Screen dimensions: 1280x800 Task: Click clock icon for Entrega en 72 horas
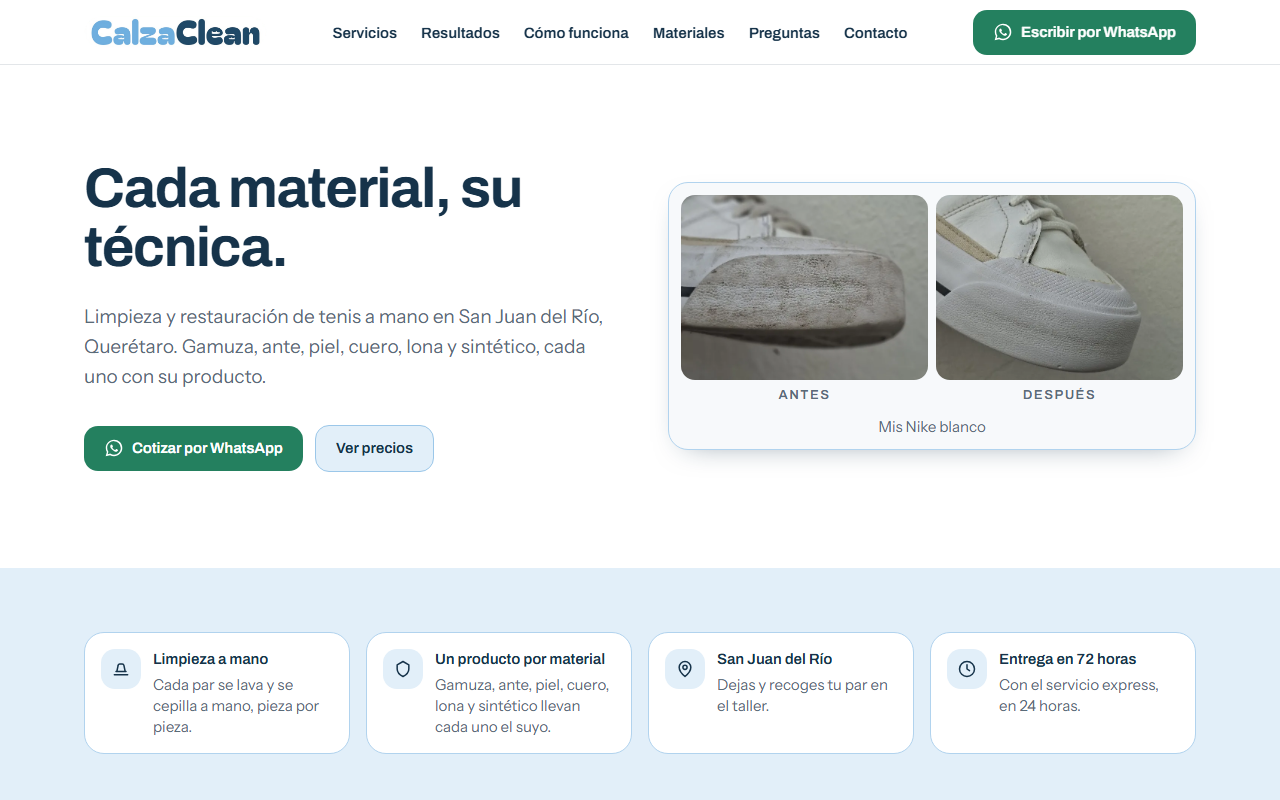pos(967,669)
